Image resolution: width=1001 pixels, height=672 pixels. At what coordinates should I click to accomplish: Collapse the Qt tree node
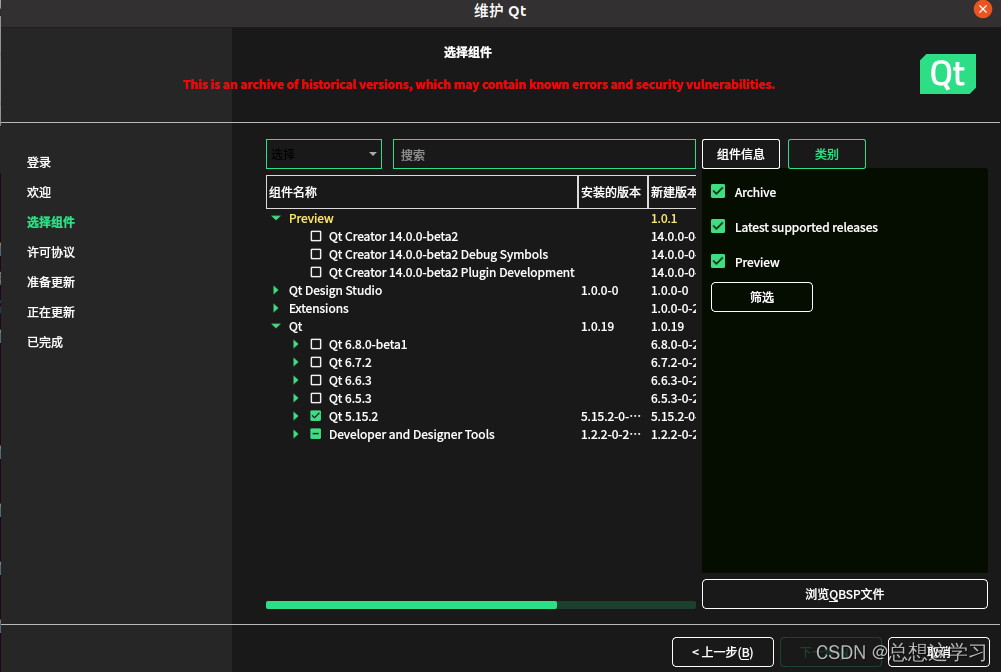(x=276, y=326)
